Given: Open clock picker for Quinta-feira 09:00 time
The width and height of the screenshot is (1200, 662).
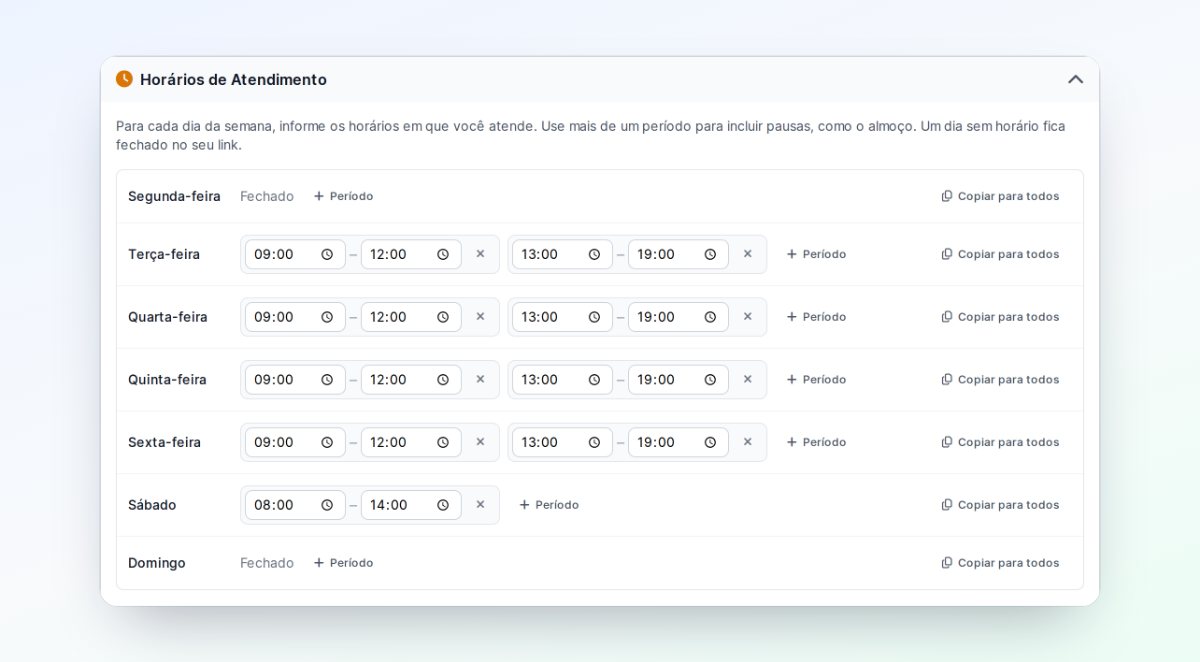Looking at the screenshot, I should (x=327, y=380).
